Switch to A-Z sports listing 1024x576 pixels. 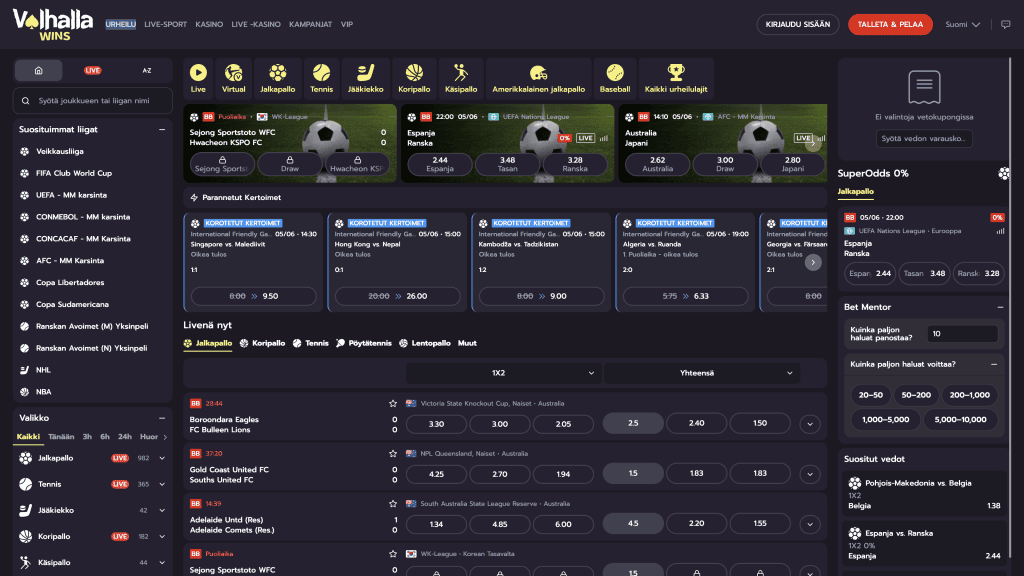[147, 71]
